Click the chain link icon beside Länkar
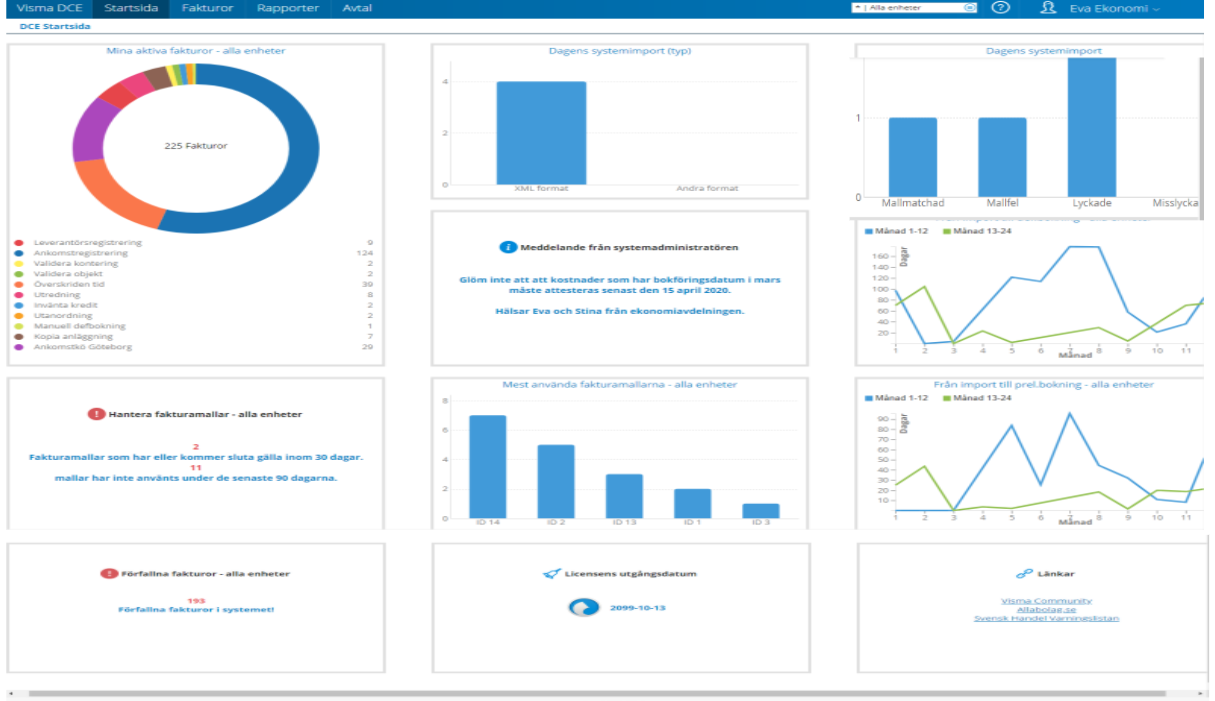1215x701 pixels. coord(1023,574)
